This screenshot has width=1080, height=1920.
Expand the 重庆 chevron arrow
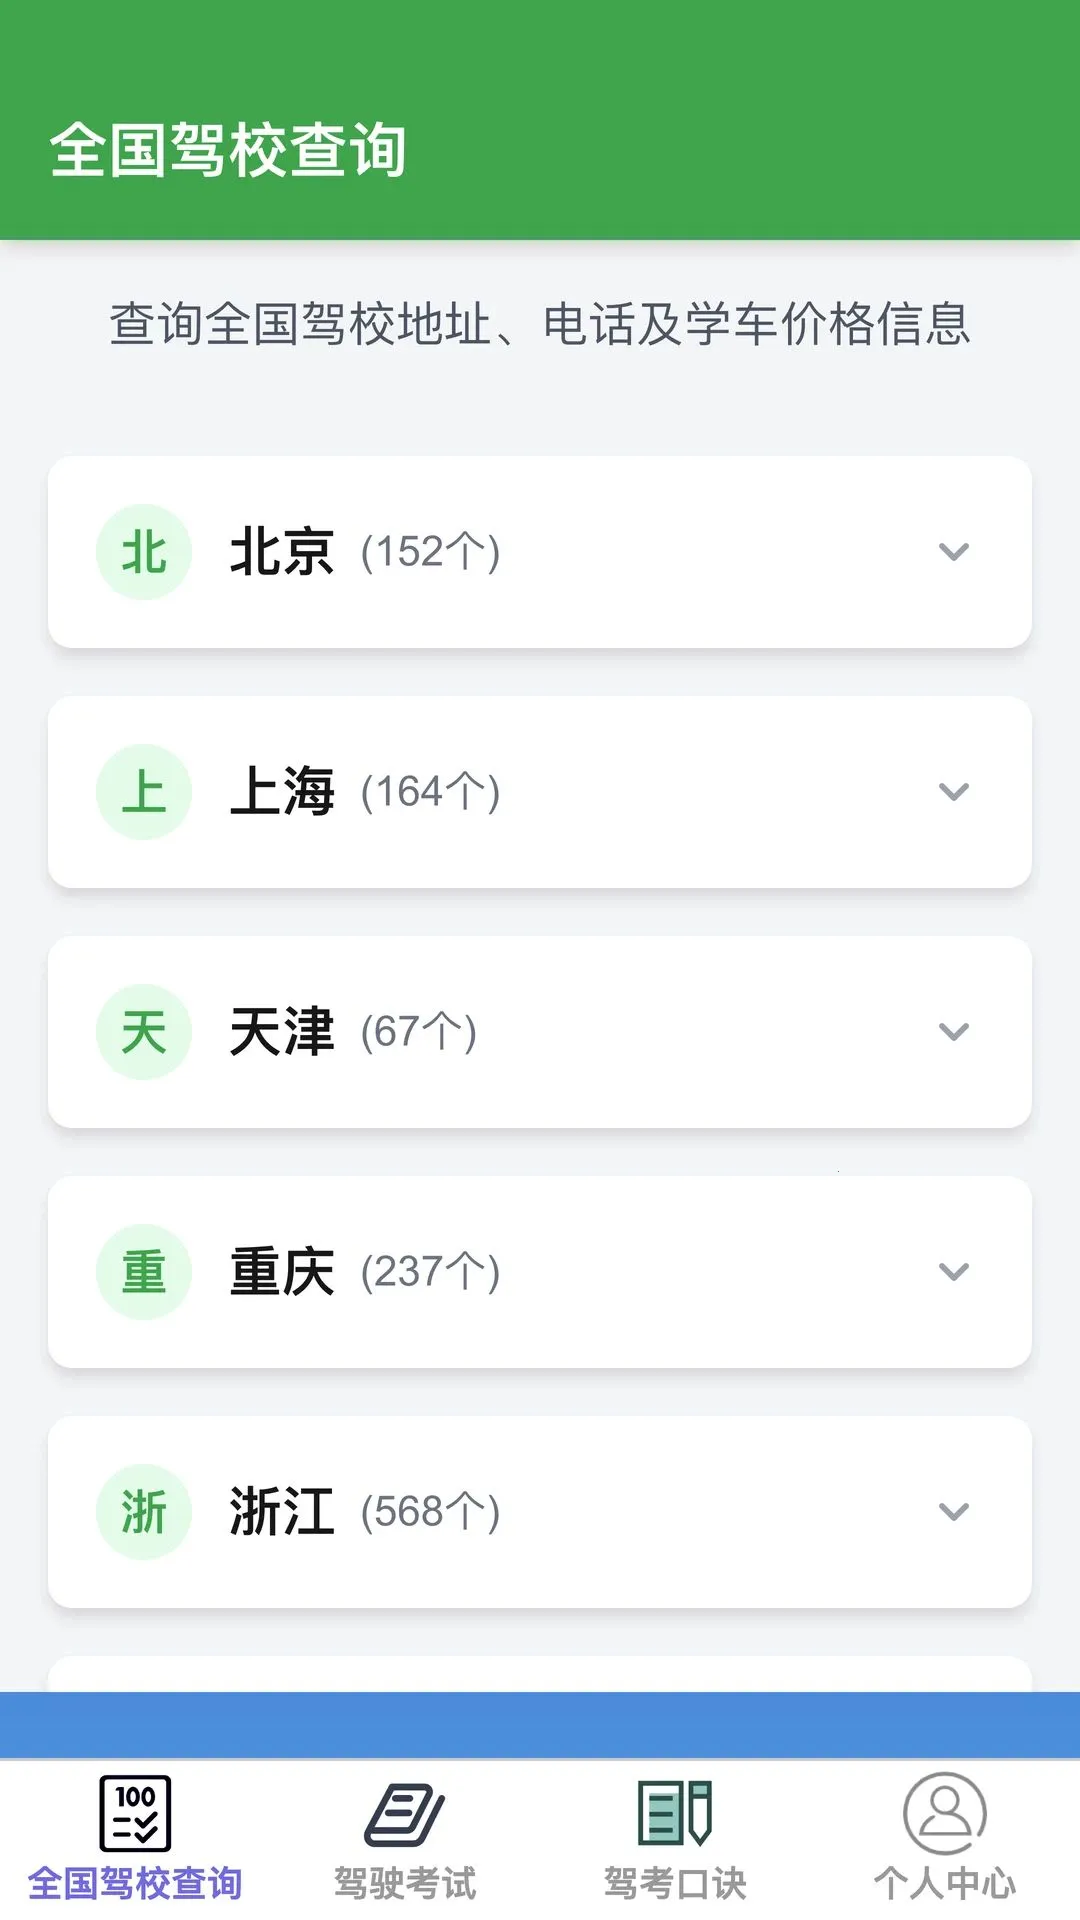pyautogui.click(x=954, y=1272)
